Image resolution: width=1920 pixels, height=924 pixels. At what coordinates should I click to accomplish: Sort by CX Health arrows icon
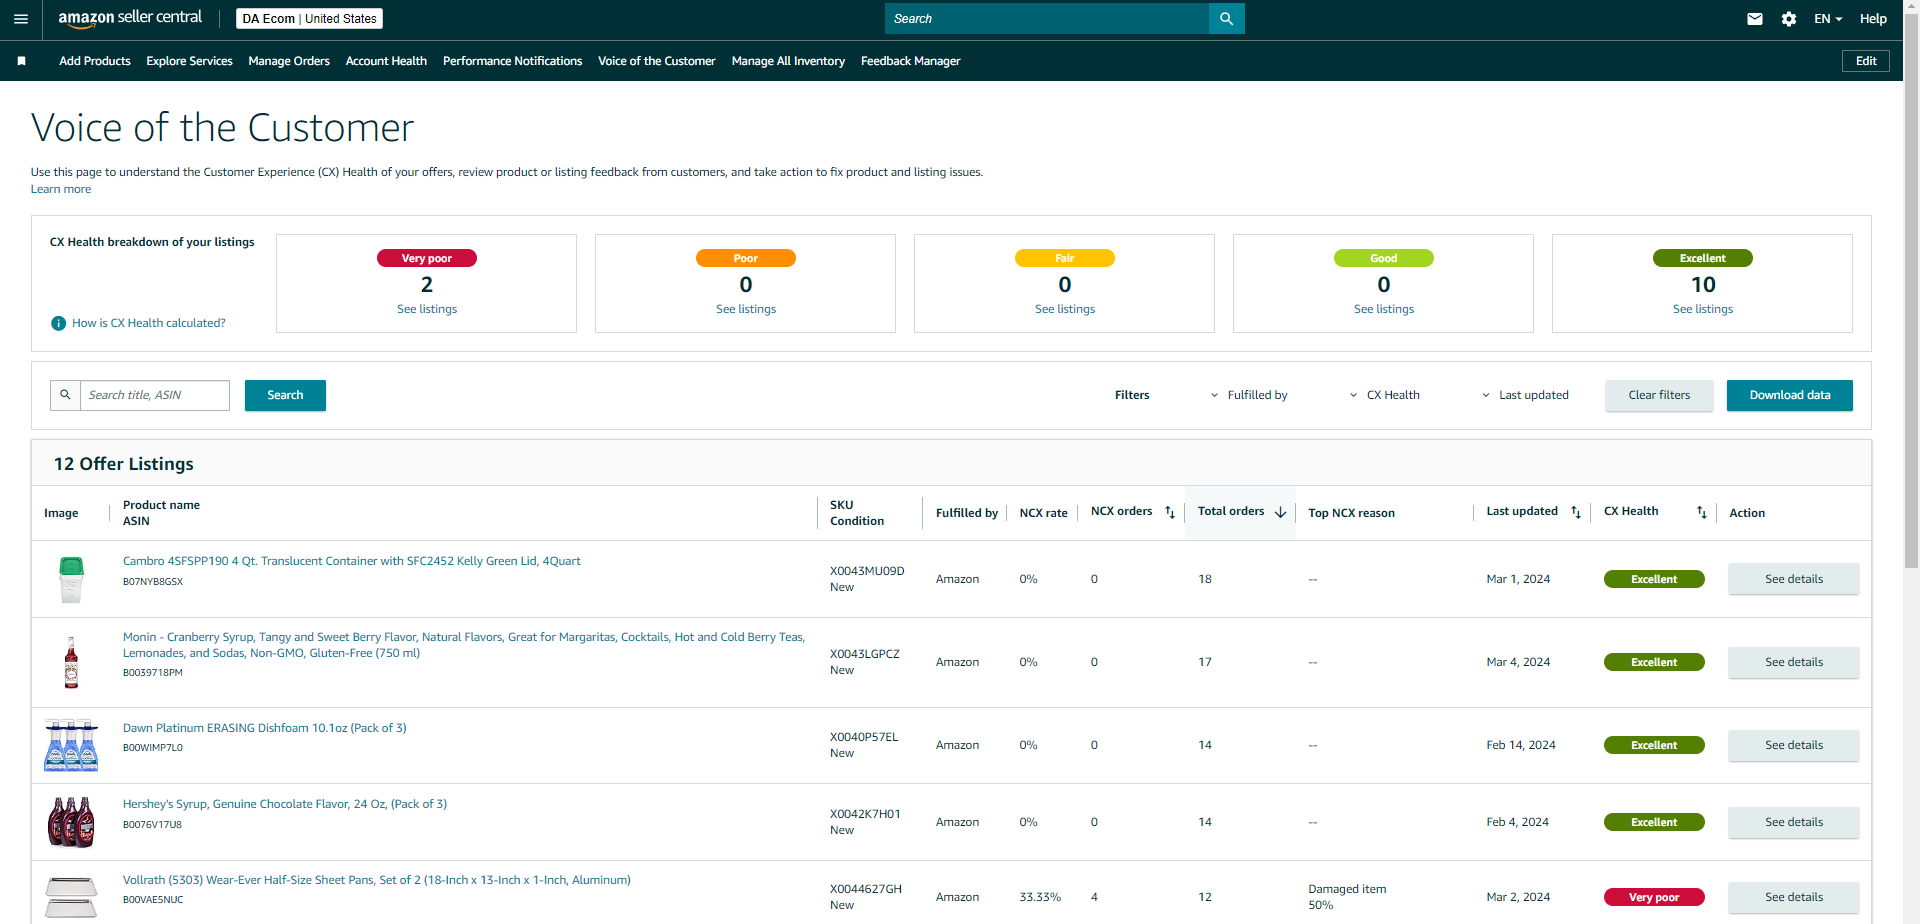[x=1702, y=512]
